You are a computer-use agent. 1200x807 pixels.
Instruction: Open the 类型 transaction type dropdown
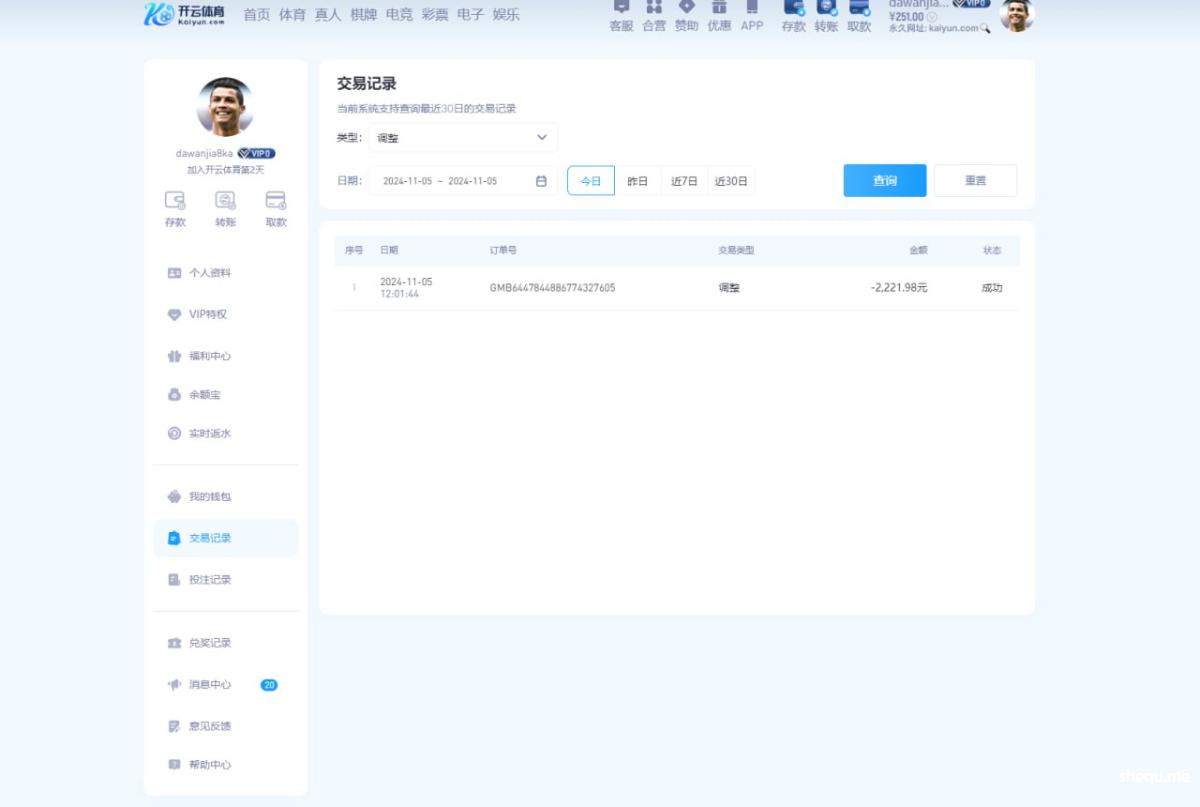point(463,137)
